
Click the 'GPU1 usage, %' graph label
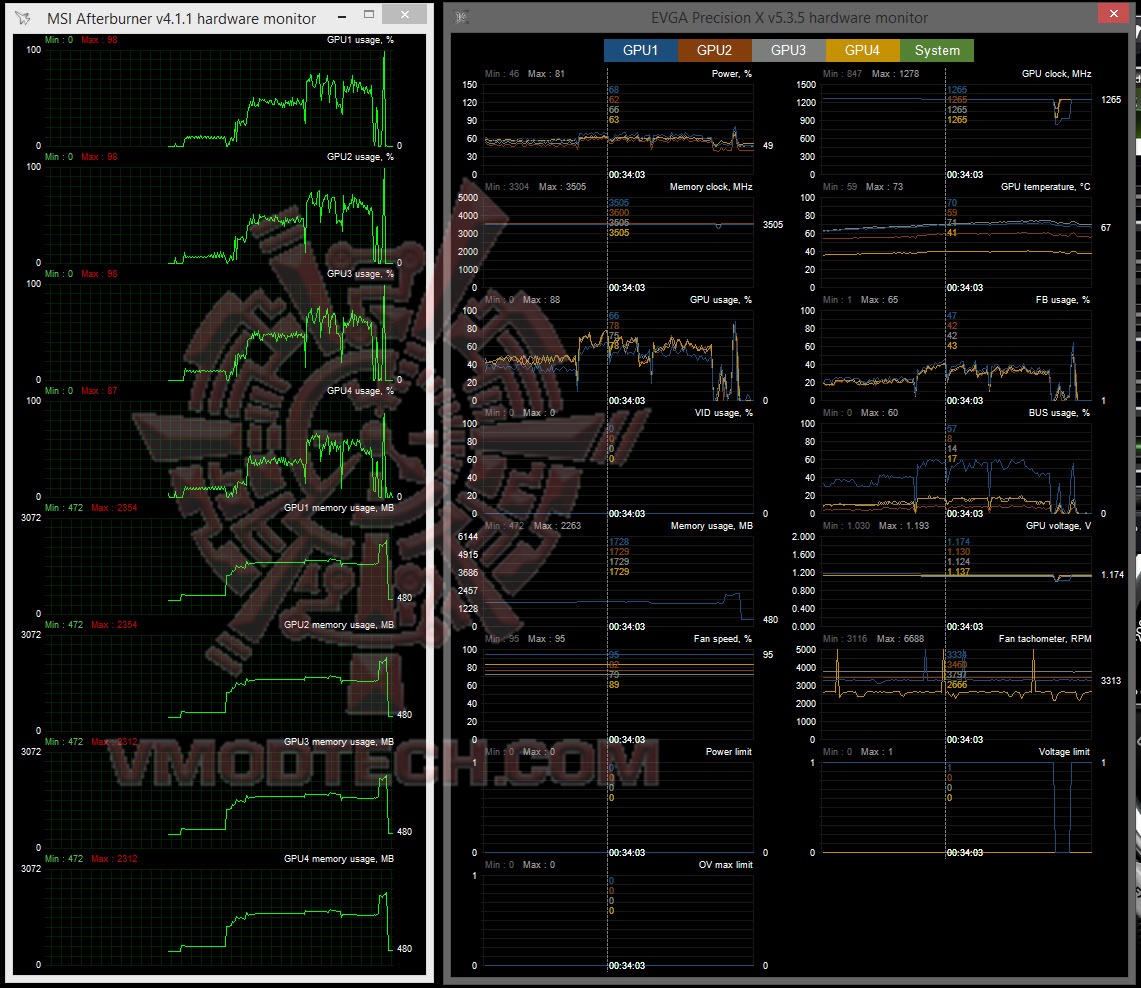[360, 40]
